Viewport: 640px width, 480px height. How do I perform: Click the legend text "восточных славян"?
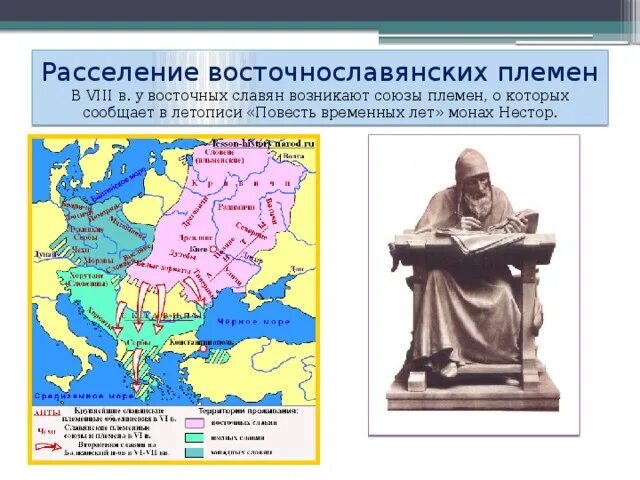(244, 423)
